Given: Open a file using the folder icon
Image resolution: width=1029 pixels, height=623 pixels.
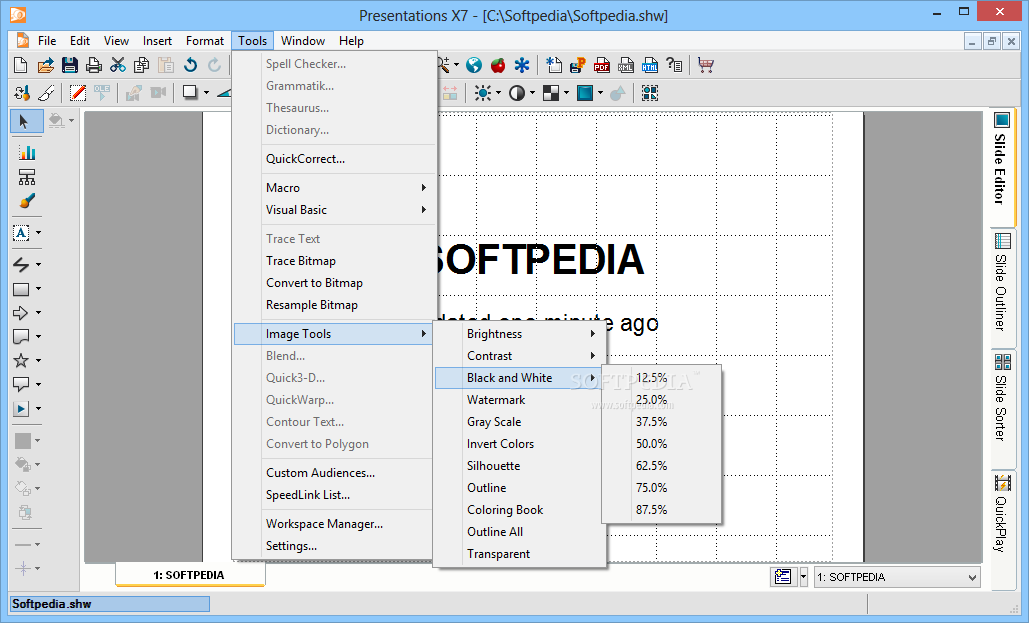Looking at the screenshot, I should point(45,65).
